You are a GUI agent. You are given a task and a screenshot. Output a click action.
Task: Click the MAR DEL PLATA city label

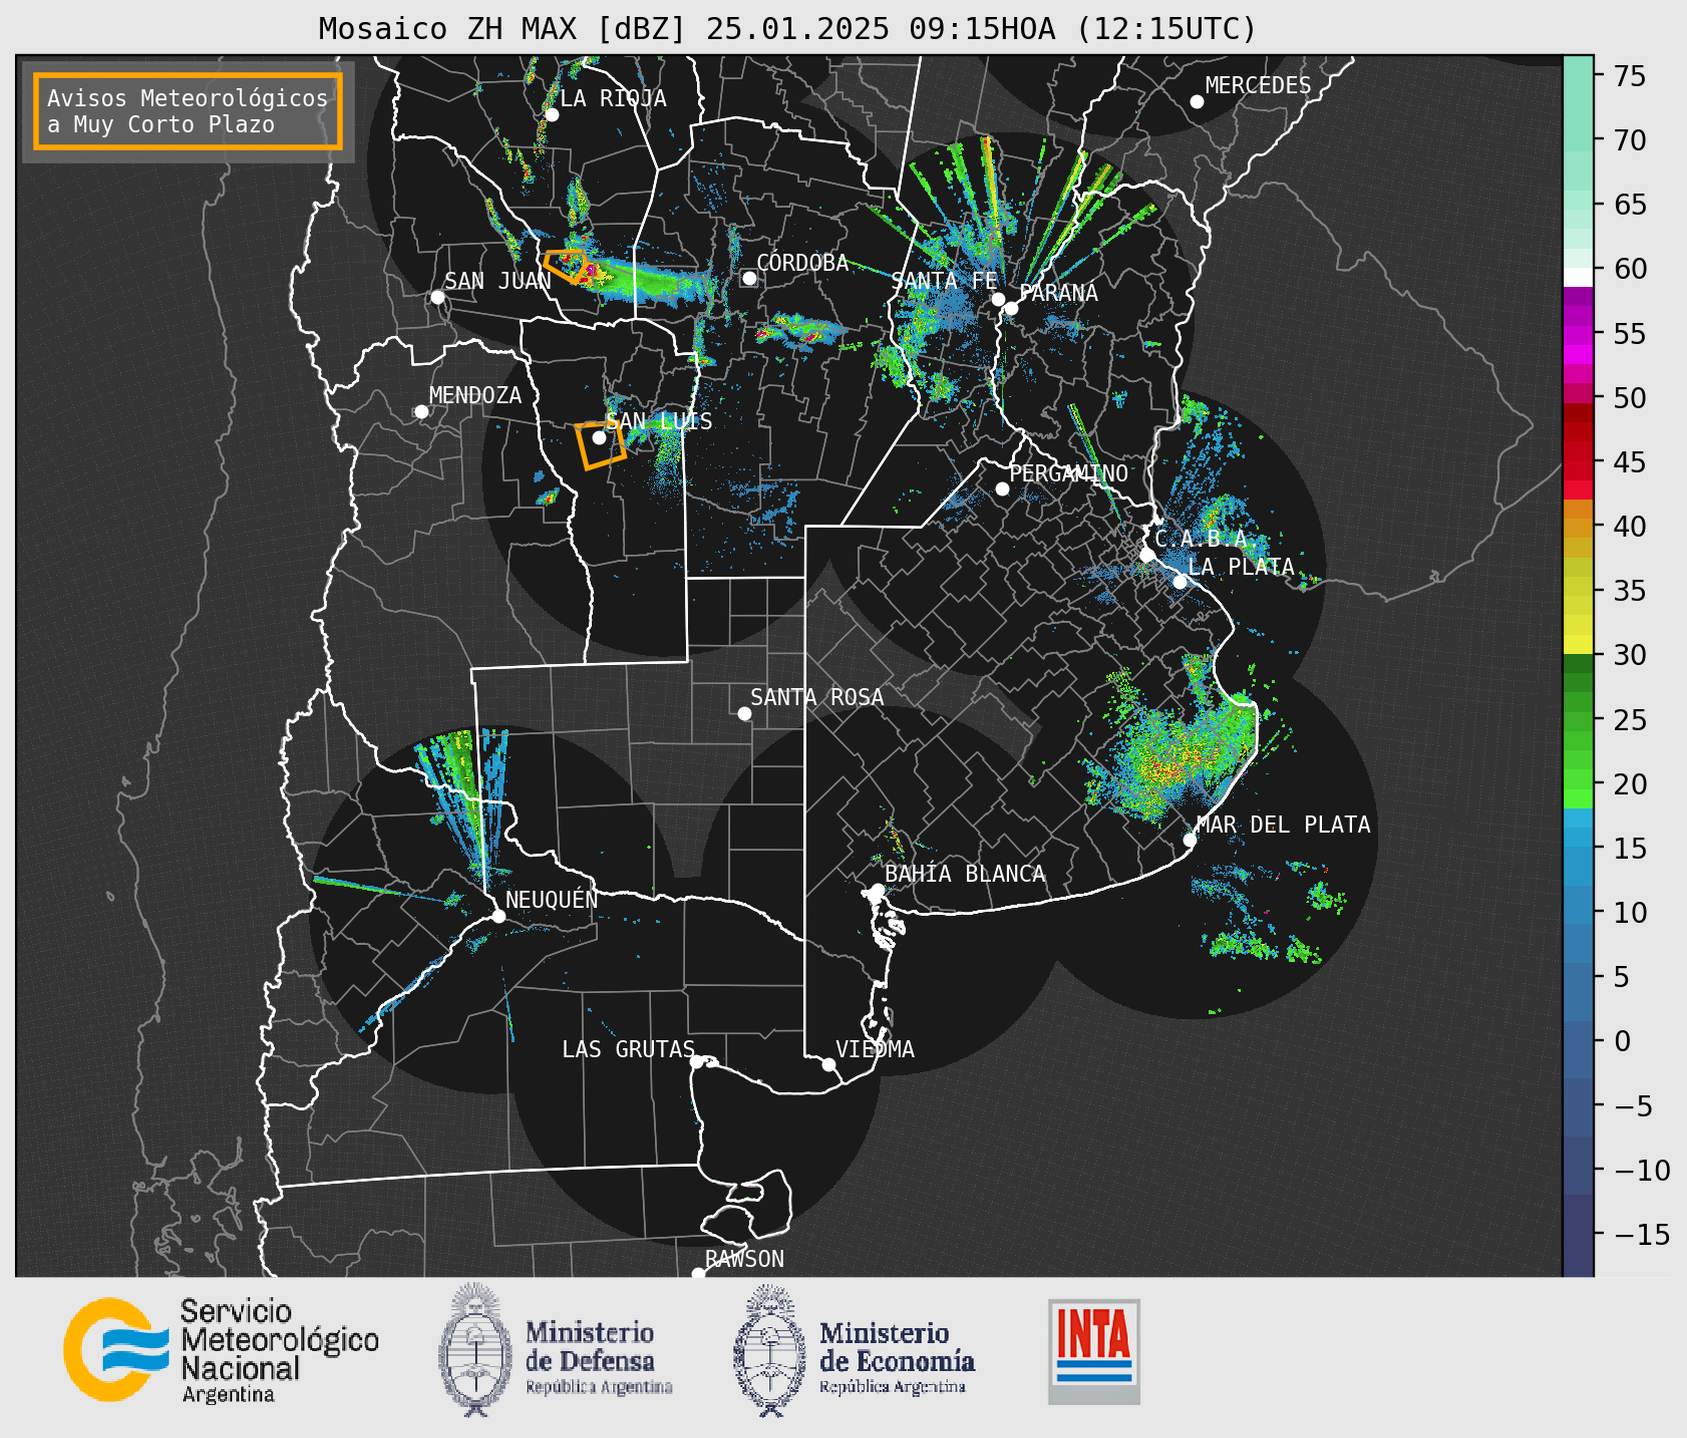point(1283,825)
